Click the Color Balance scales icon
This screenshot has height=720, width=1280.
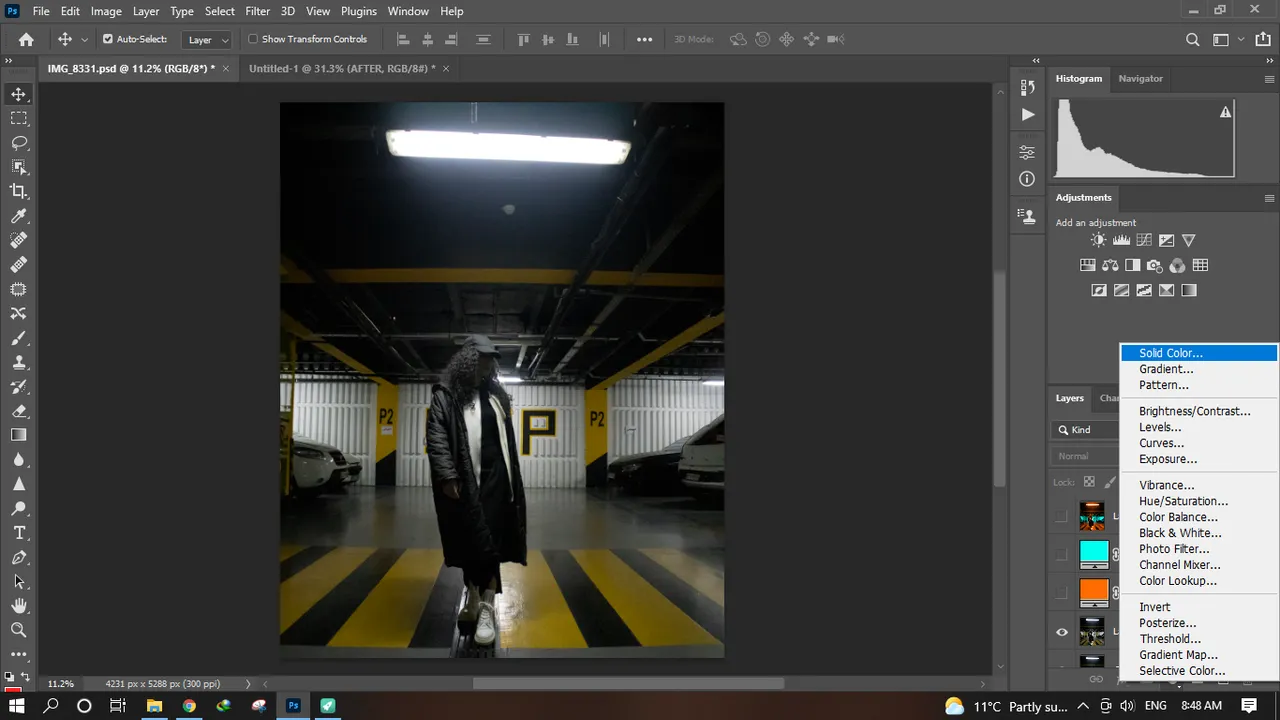1110,265
